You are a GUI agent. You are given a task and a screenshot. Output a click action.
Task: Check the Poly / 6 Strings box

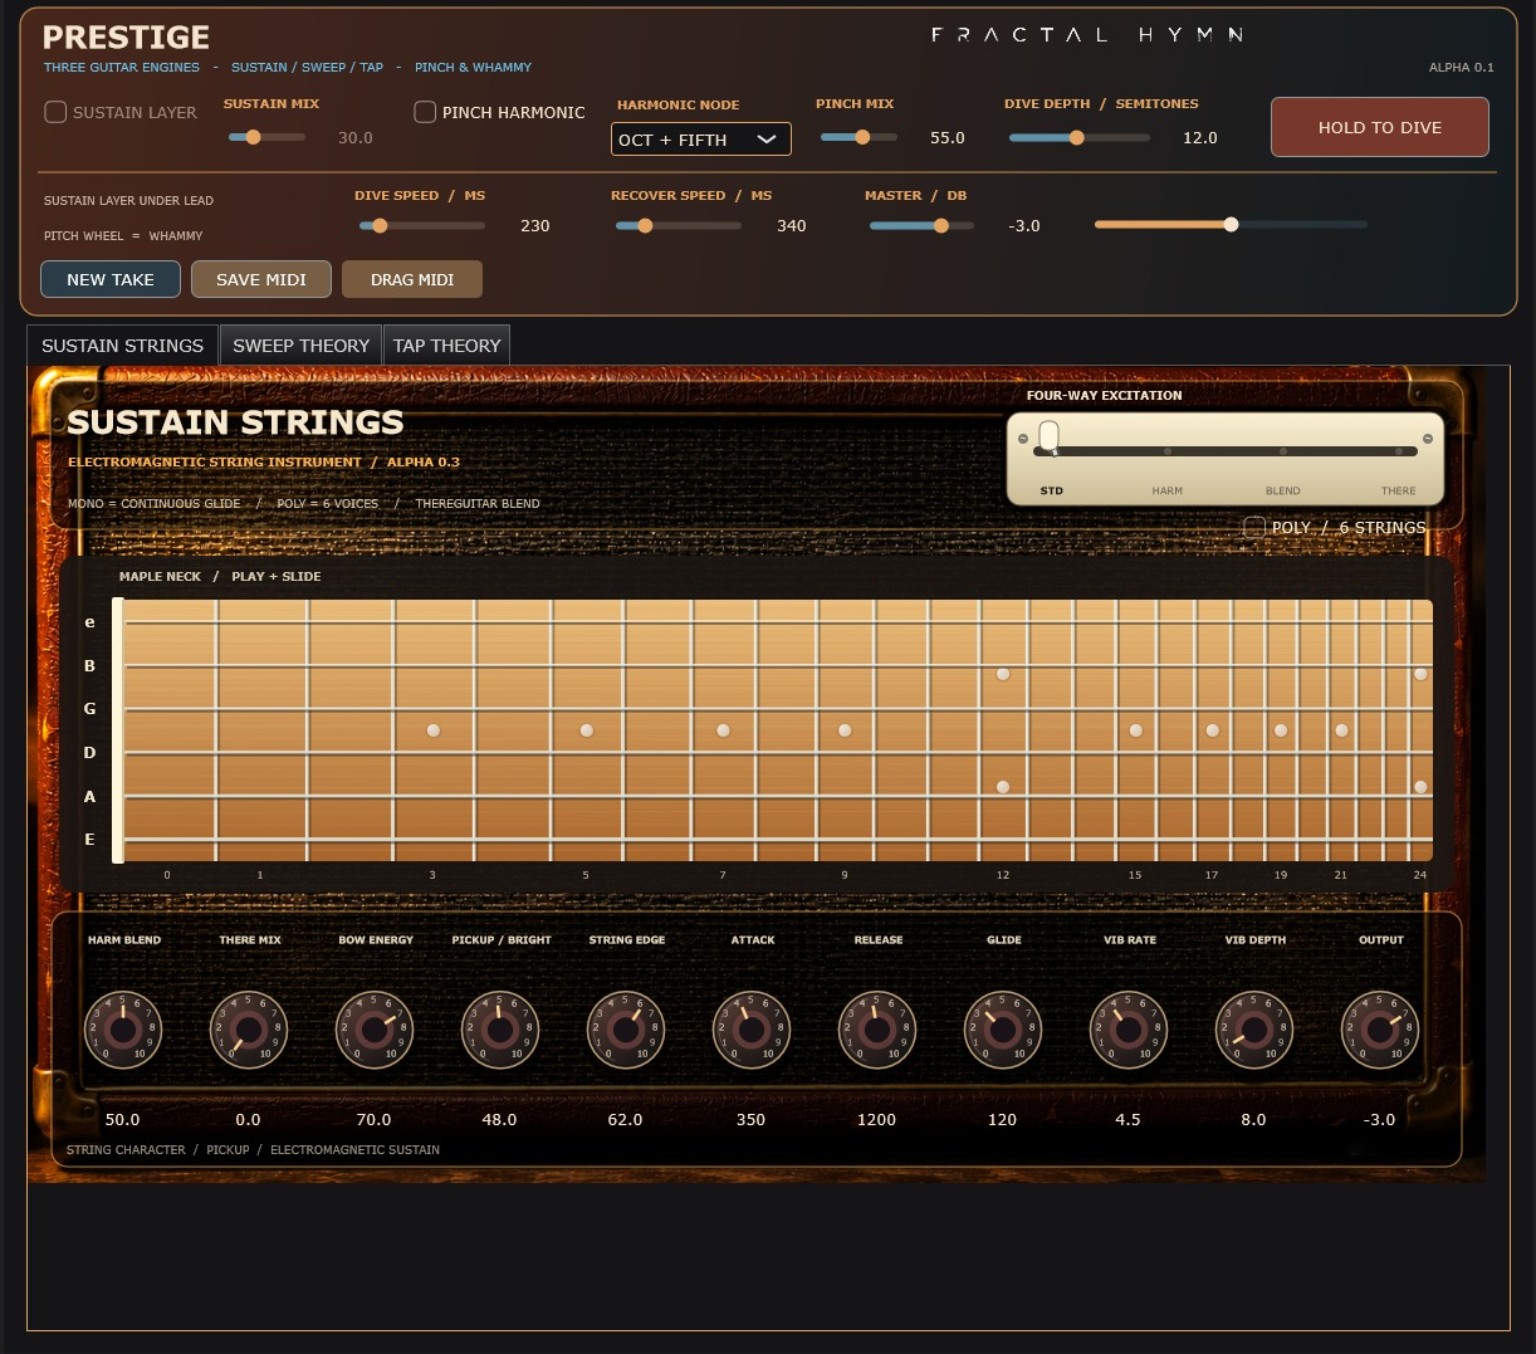(x=1254, y=527)
